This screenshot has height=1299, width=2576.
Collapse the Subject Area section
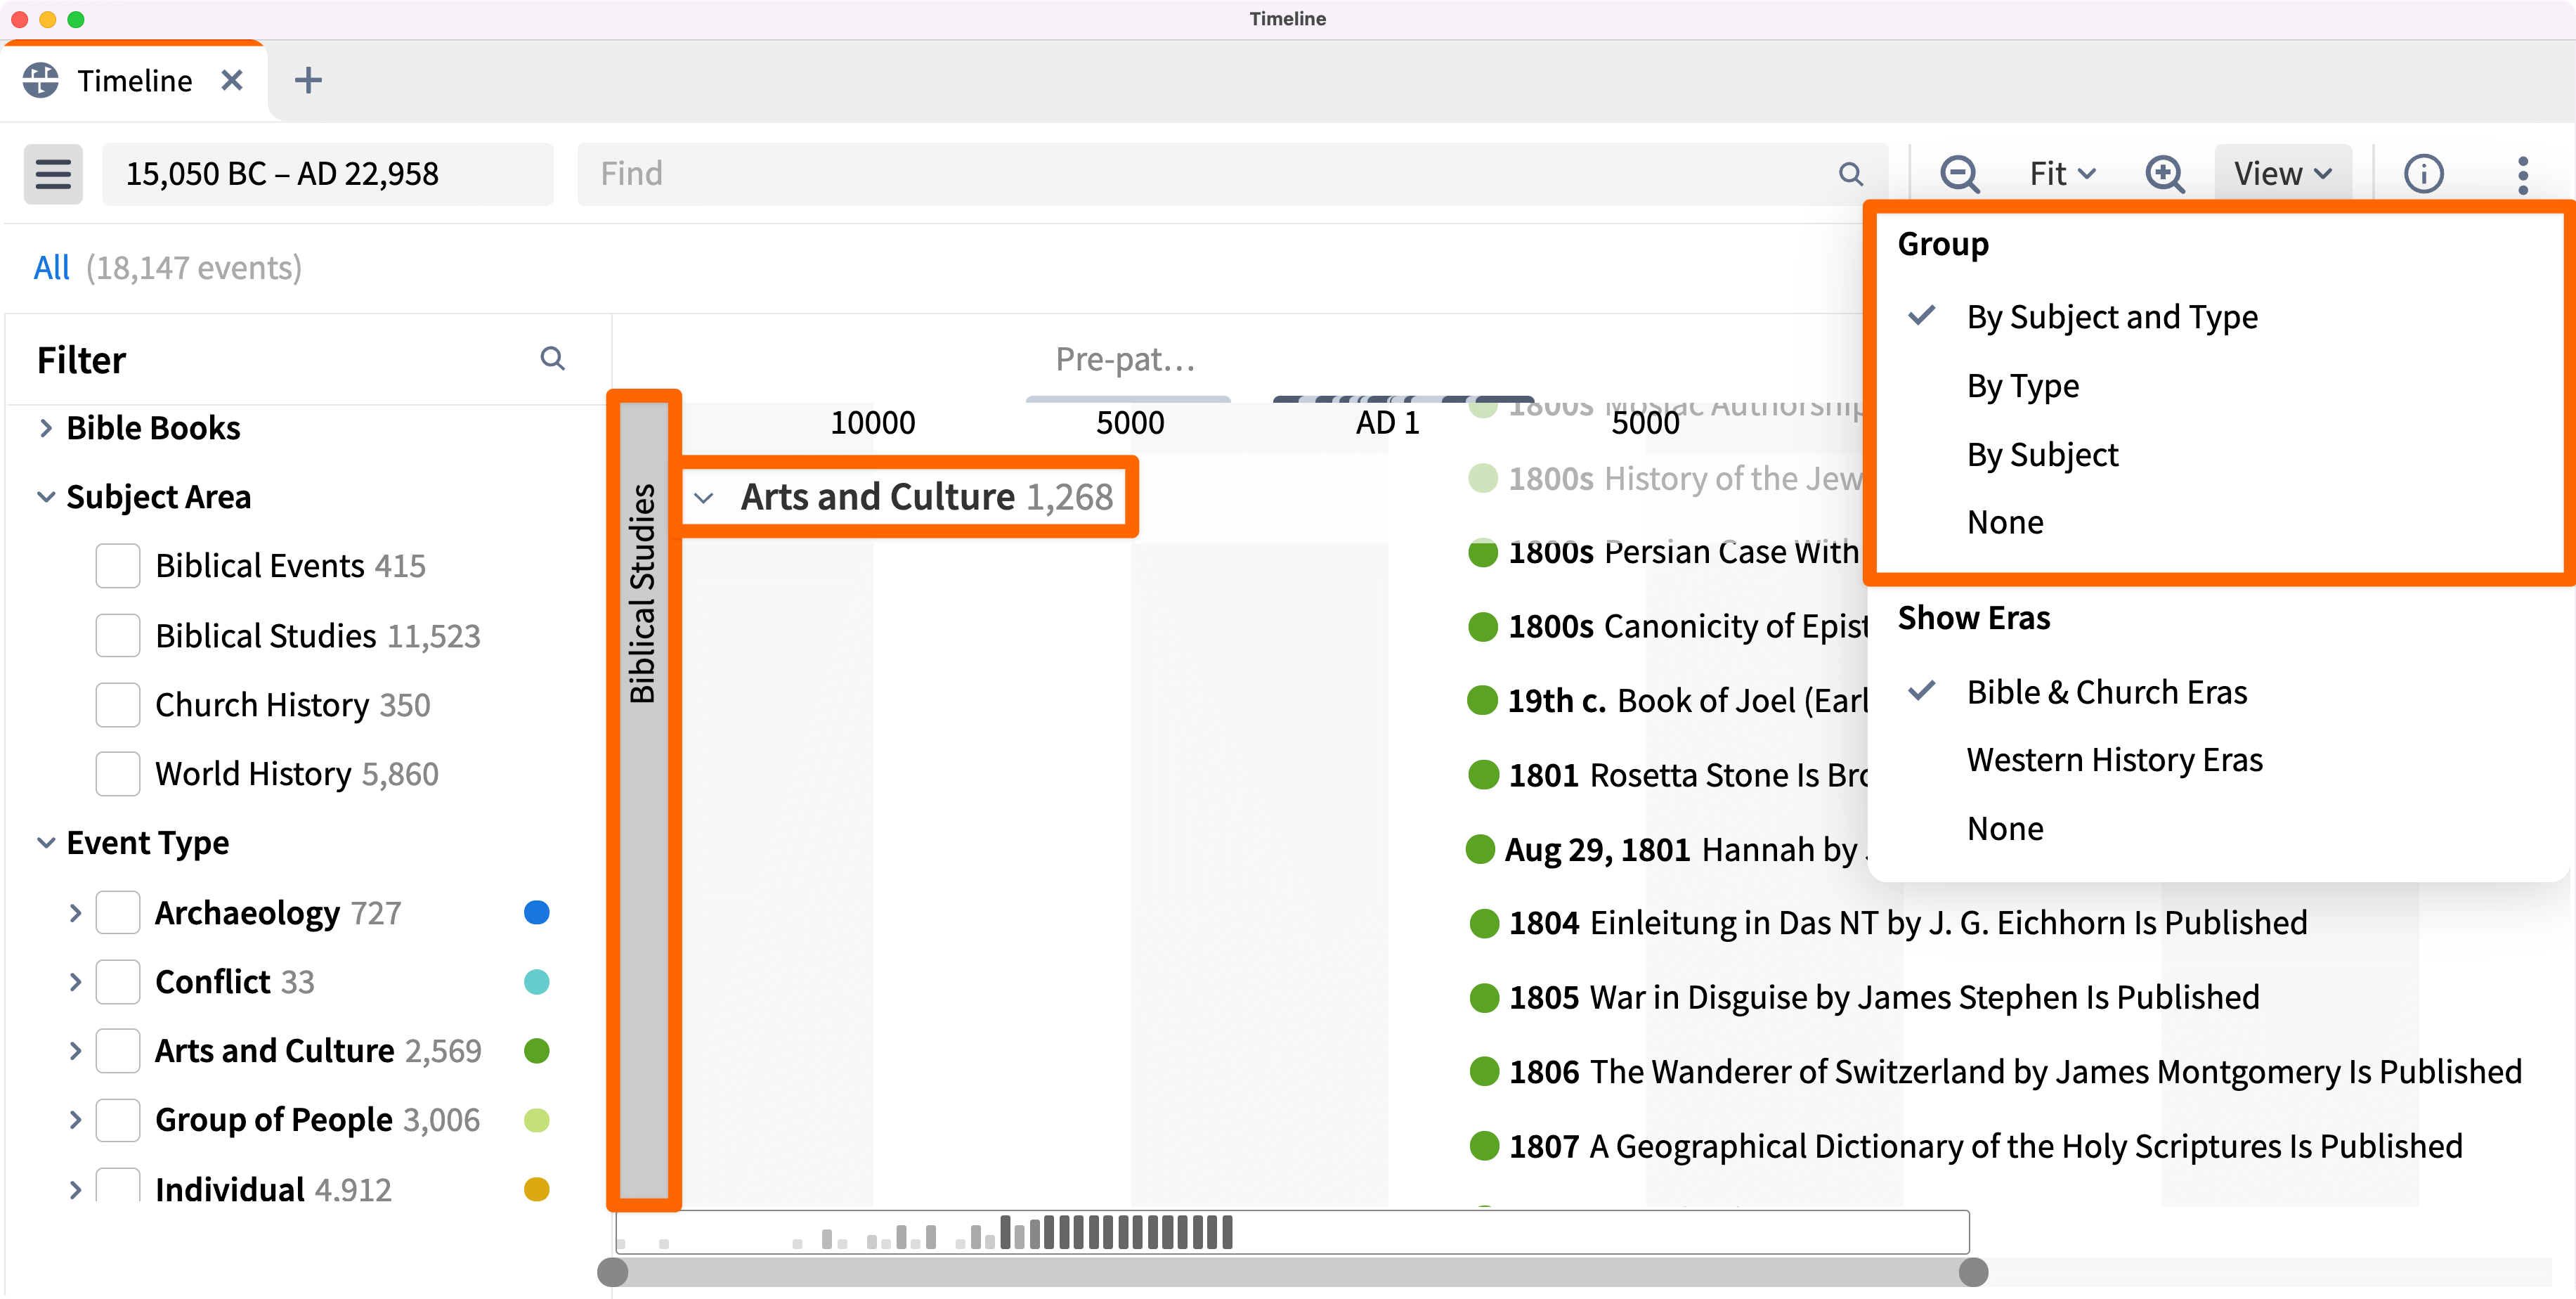pyautogui.click(x=45, y=496)
